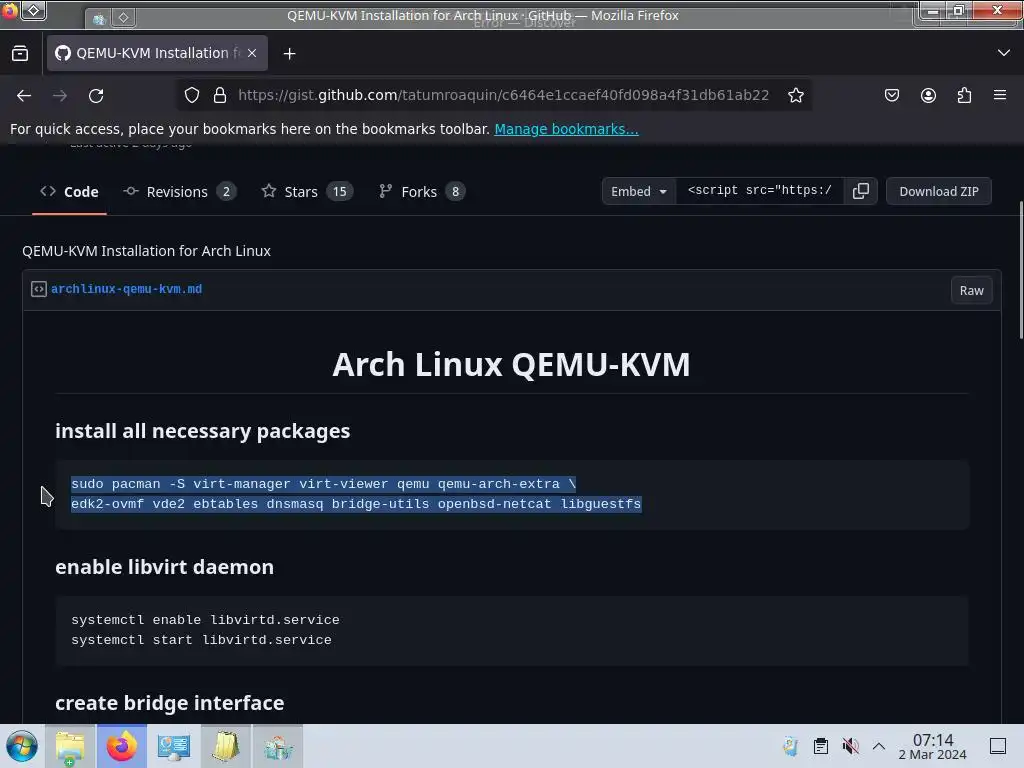Image resolution: width=1024 pixels, height=768 pixels.
Task: Click the 'systemctl start libvirtd.service' line
Action: pos(201,640)
